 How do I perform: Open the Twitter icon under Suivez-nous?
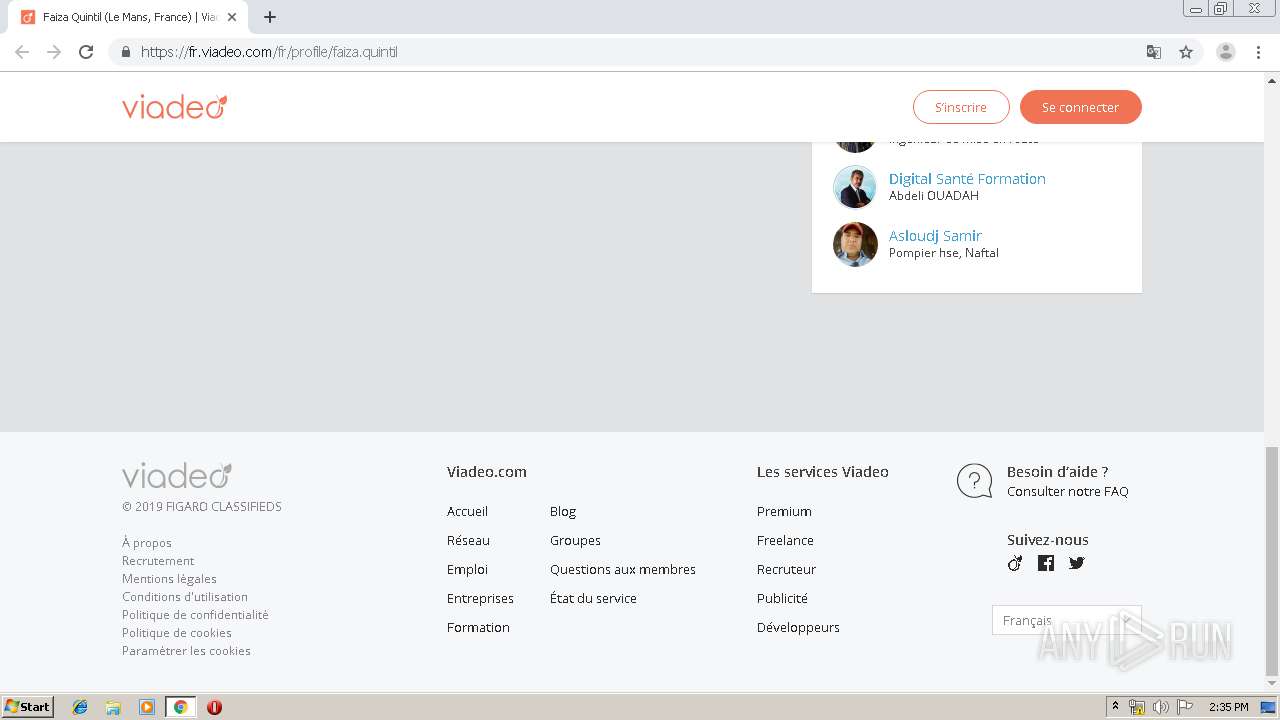(1077, 563)
